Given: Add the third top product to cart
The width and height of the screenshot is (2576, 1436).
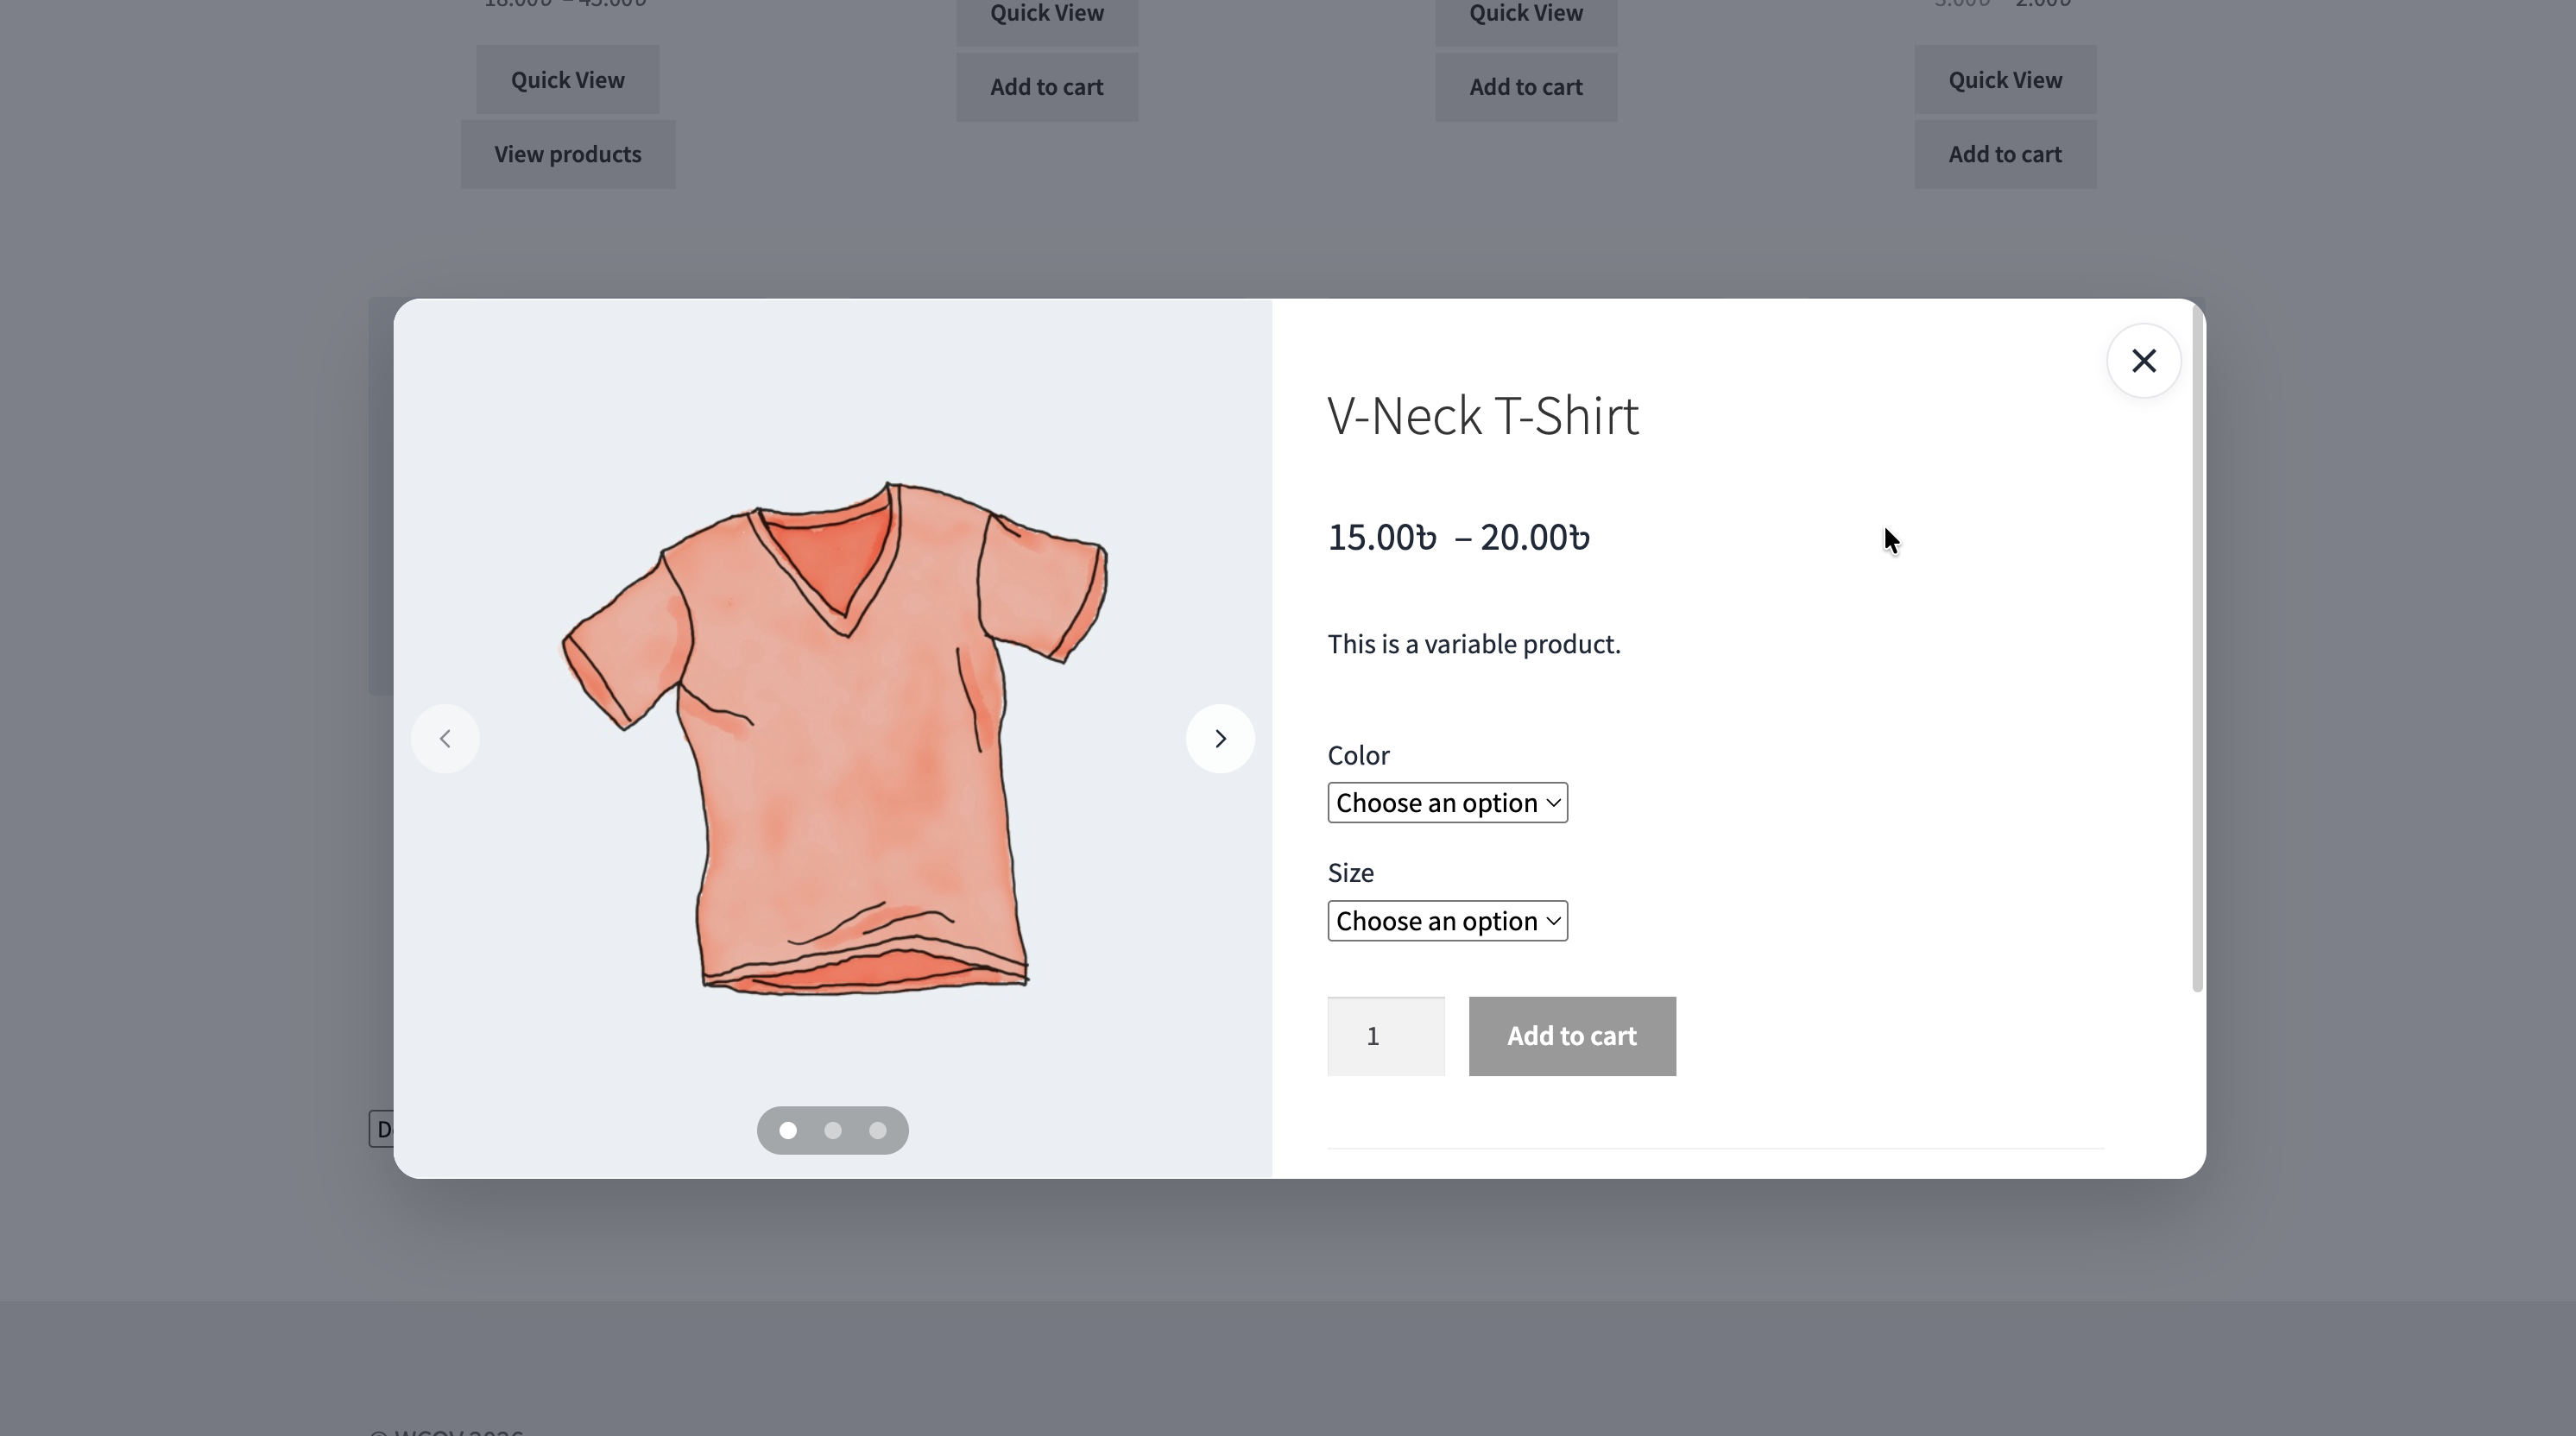Looking at the screenshot, I should [x=1525, y=87].
